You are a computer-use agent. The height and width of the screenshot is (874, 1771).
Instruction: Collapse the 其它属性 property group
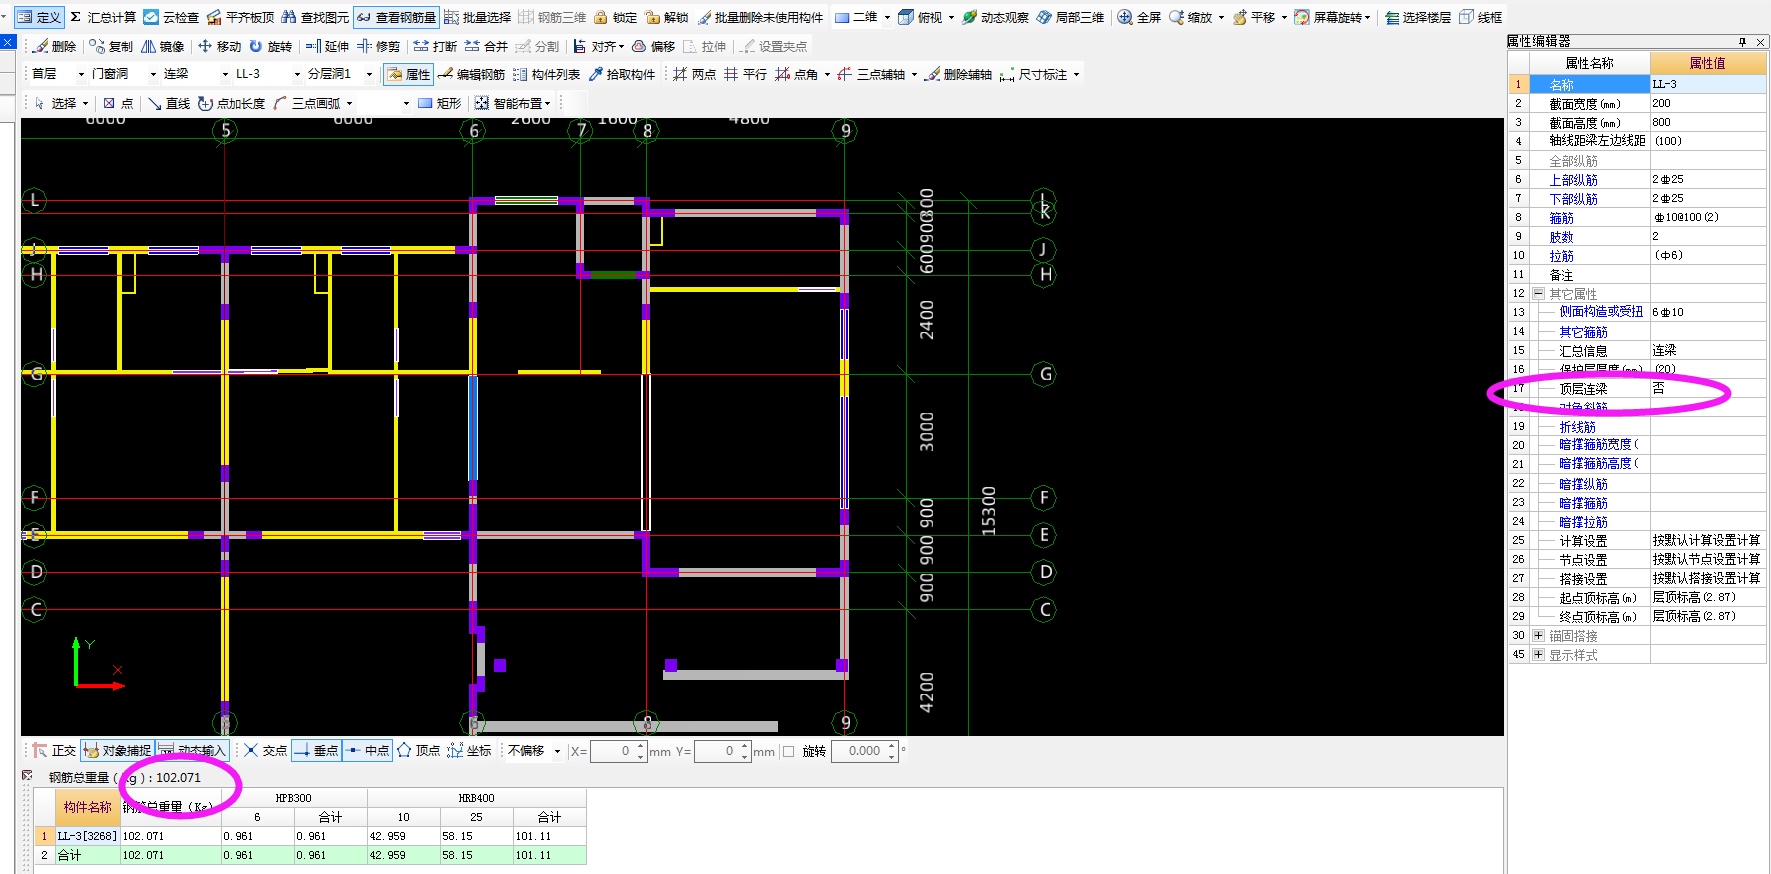pos(1538,294)
